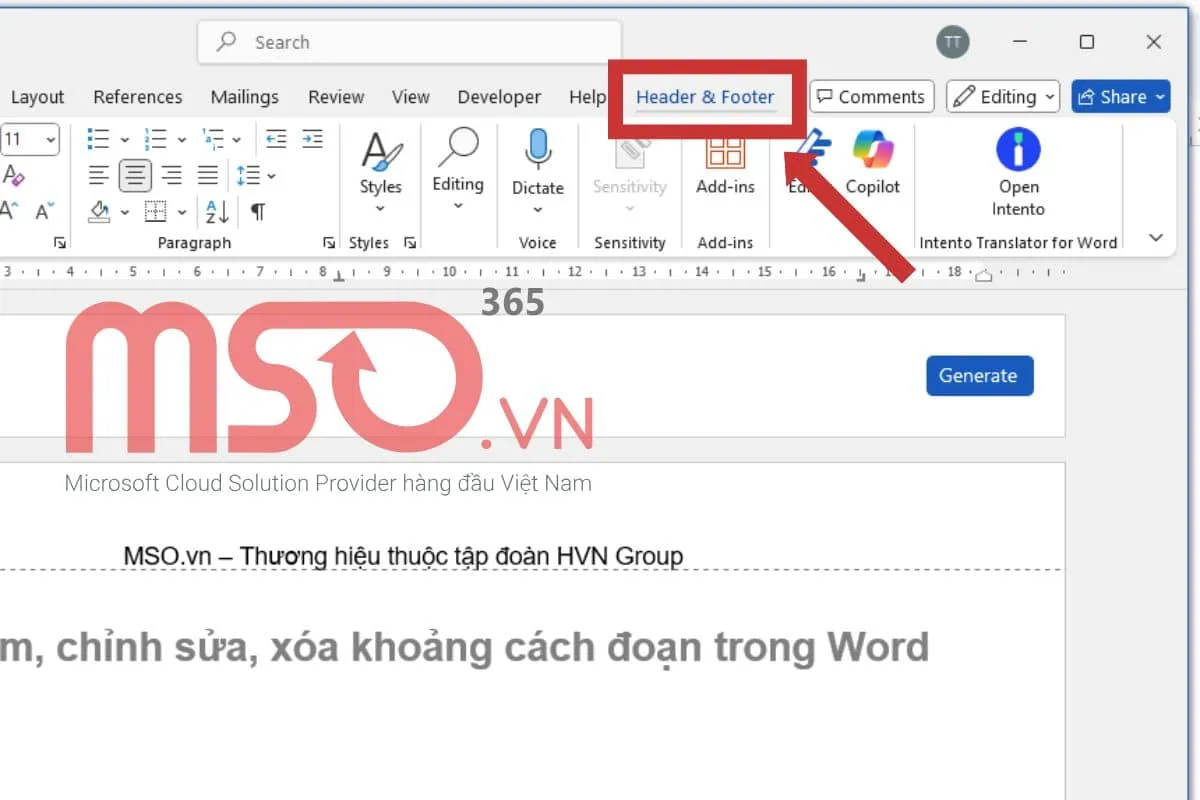Click in the Search box
The image size is (1200, 800).
[410, 42]
